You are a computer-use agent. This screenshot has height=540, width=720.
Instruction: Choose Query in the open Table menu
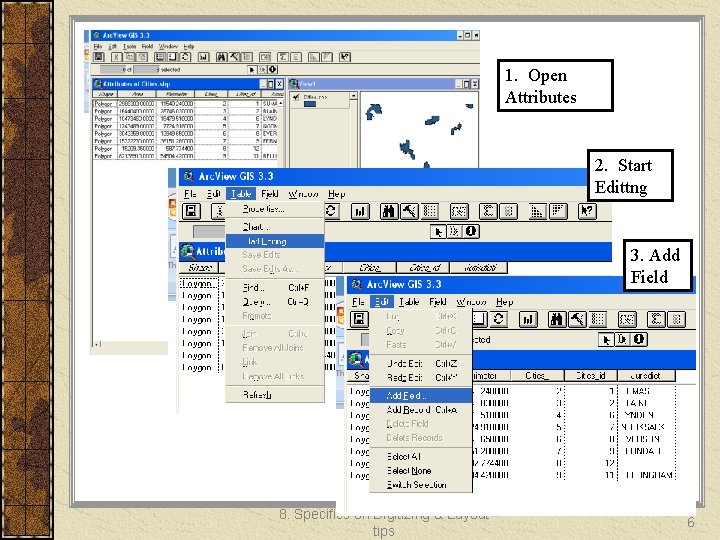275,302
